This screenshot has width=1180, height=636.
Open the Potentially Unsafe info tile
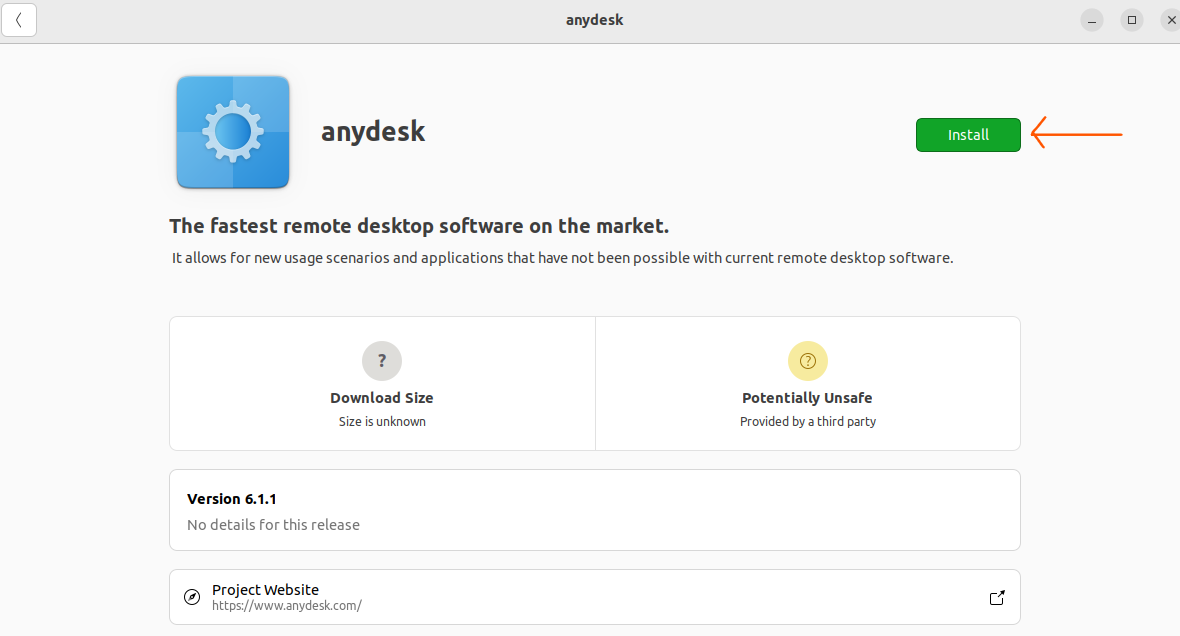pos(807,383)
